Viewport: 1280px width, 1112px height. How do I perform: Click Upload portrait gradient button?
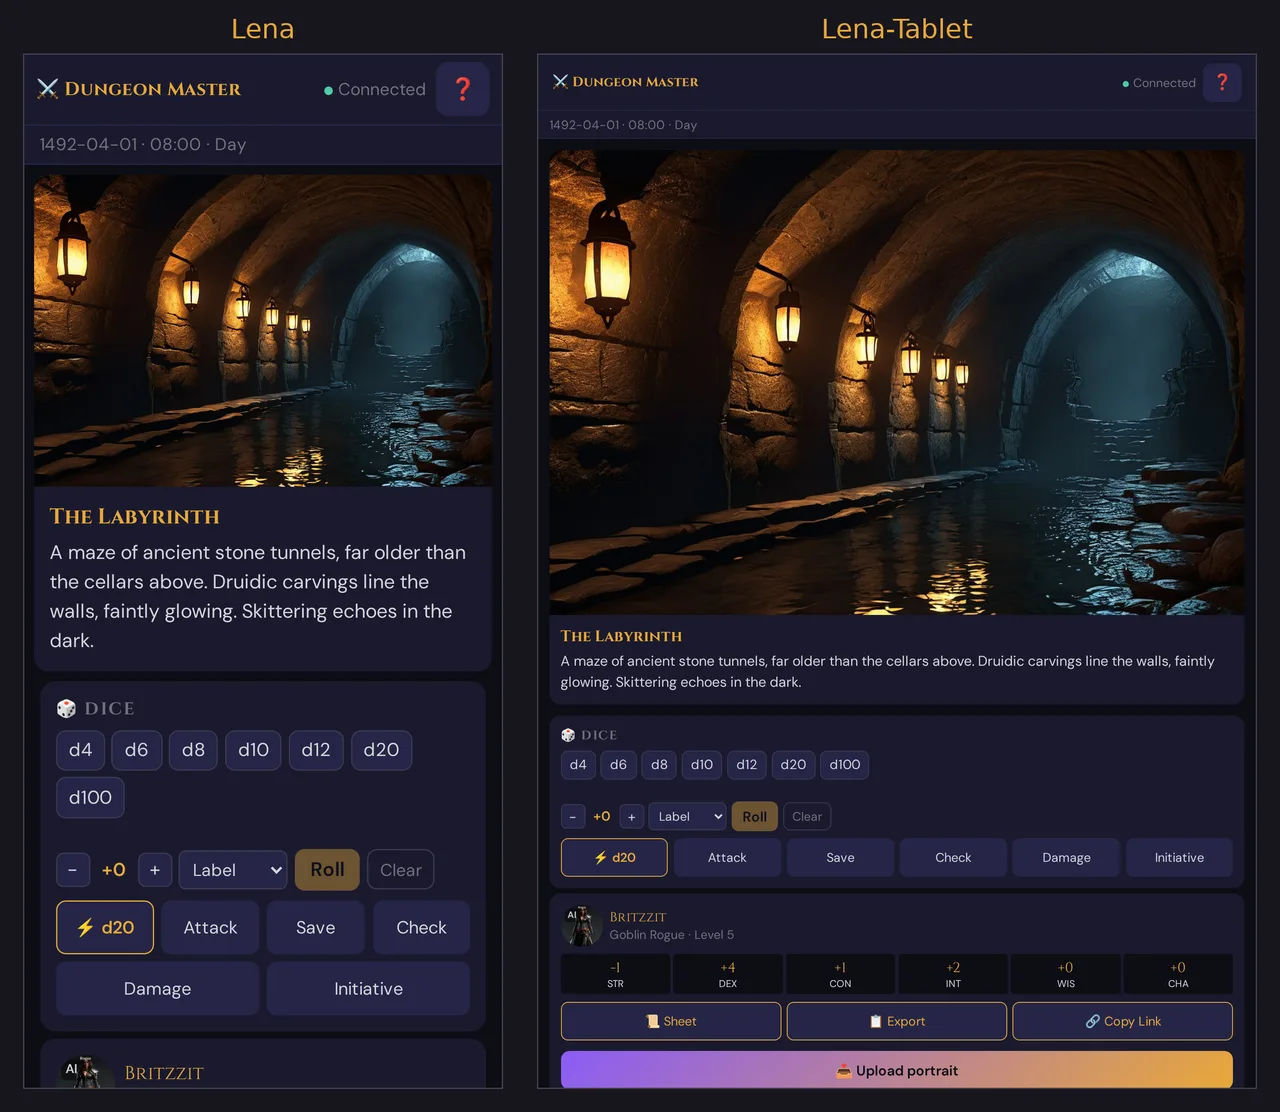click(897, 1070)
